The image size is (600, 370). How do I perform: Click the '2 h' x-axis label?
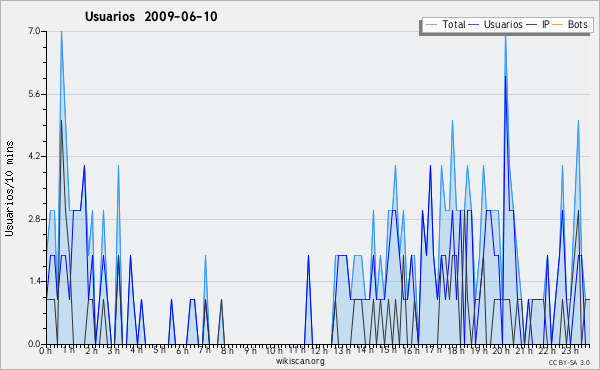tap(91, 350)
